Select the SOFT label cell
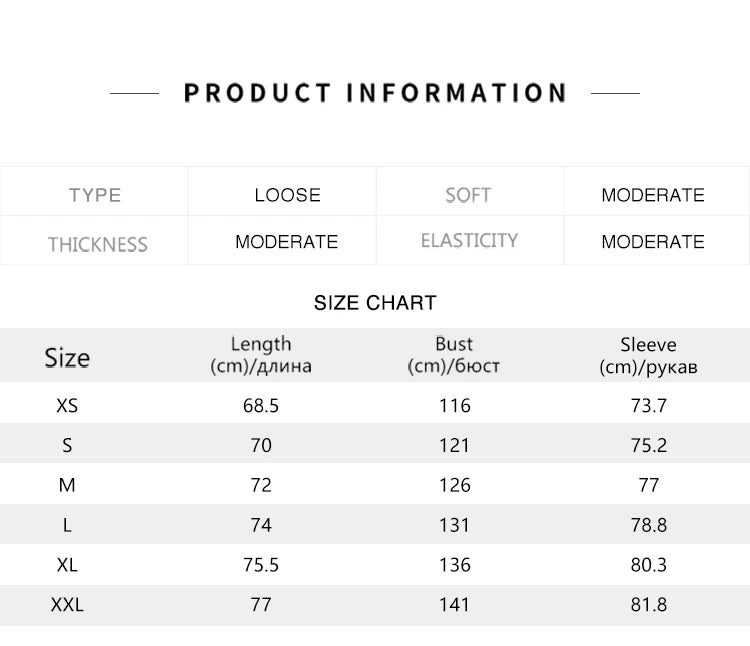Screen dimensions: 750x646 click(469, 191)
